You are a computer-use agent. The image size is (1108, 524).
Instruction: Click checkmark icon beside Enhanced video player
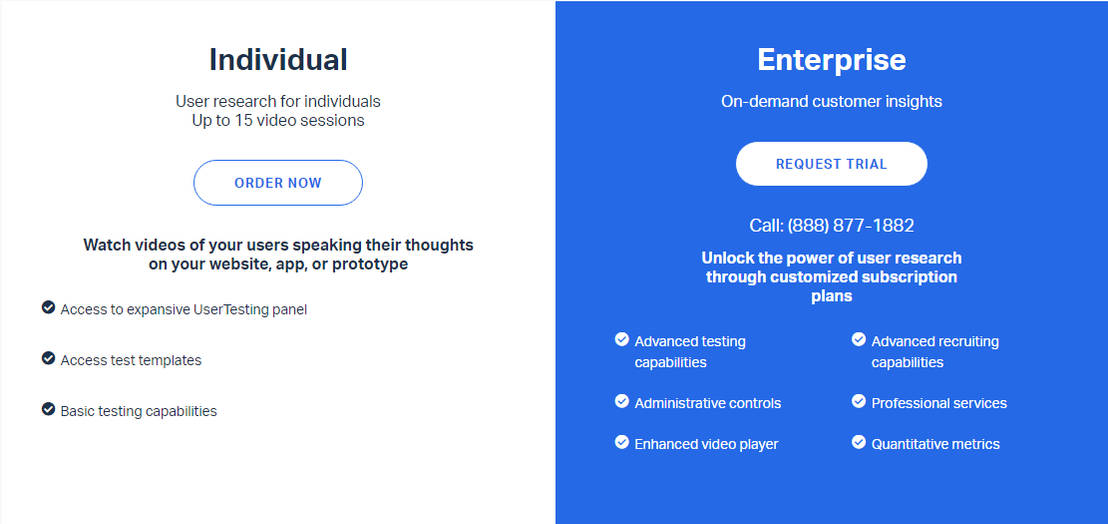tap(622, 442)
